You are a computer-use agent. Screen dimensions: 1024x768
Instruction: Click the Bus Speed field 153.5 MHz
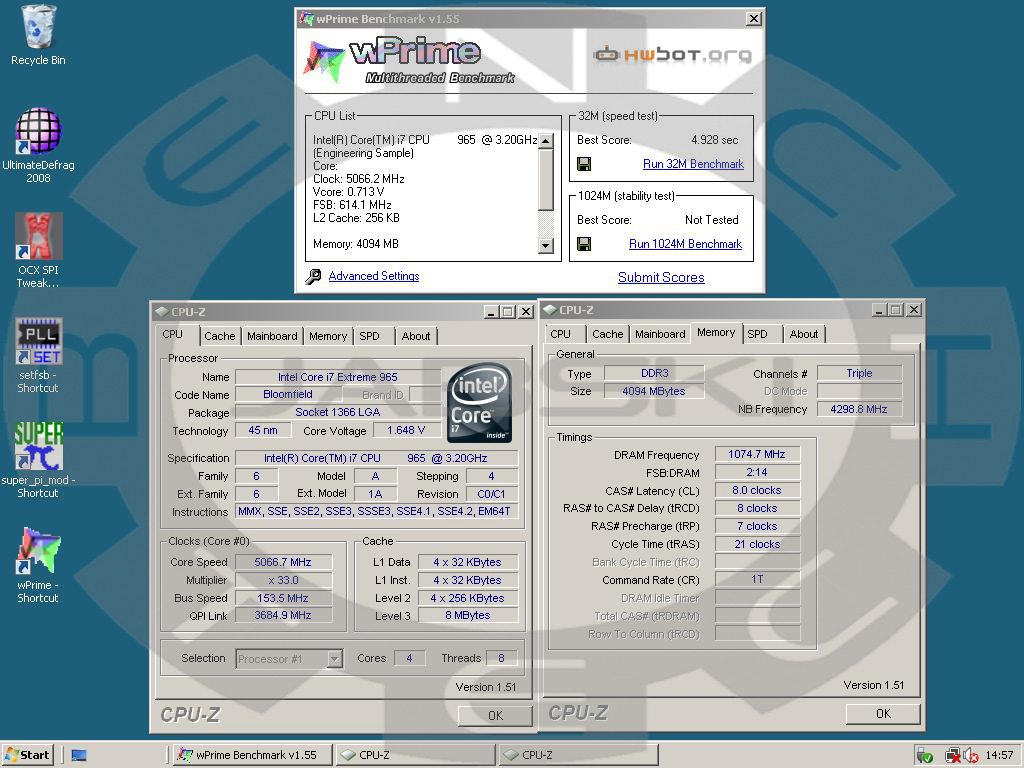(283, 598)
